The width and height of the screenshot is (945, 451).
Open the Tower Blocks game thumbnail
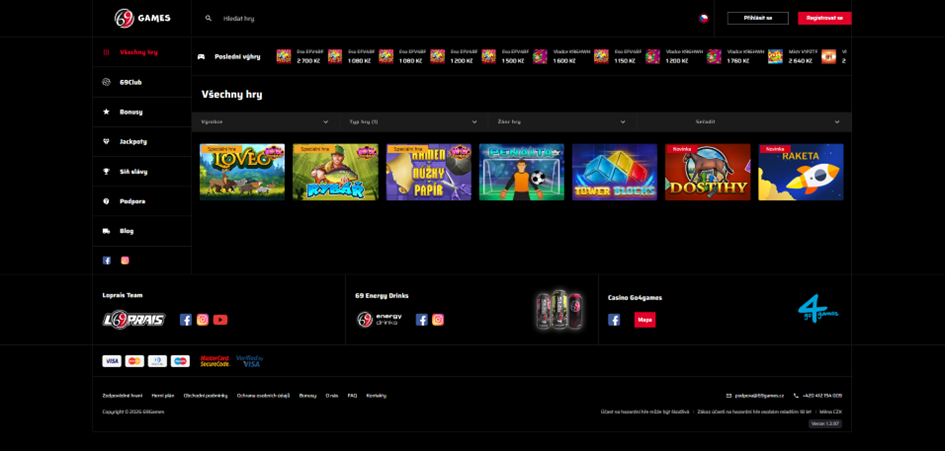(615, 172)
